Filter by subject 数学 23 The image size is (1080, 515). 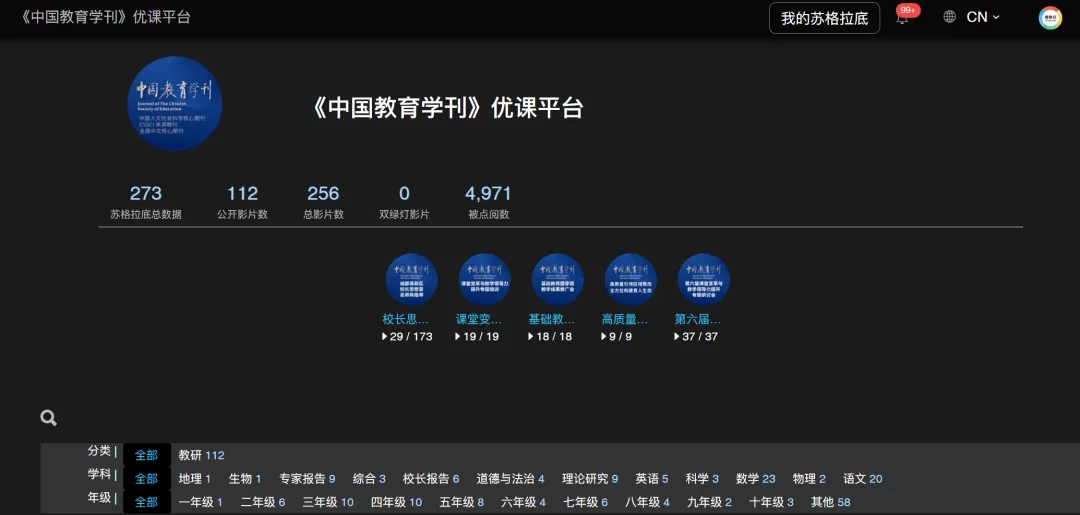click(x=755, y=479)
